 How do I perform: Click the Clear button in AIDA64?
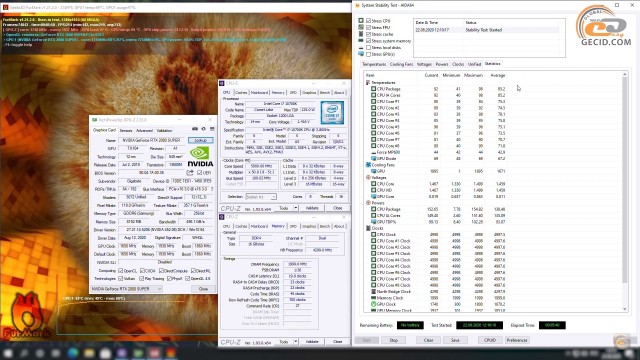[x=428, y=340]
